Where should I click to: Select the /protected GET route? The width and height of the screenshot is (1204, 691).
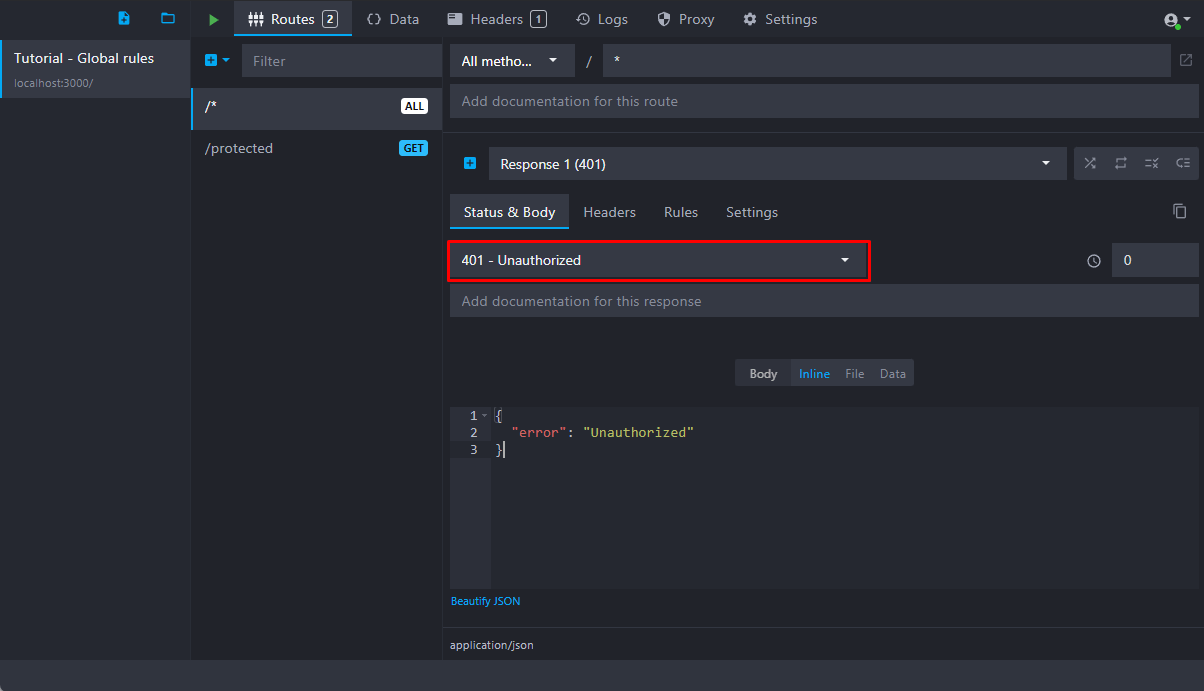(316, 148)
